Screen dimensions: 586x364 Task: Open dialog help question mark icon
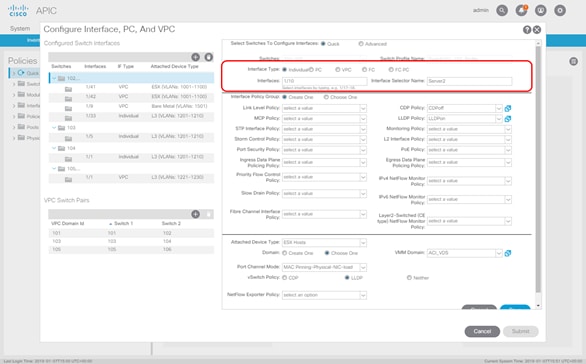click(x=527, y=30)
